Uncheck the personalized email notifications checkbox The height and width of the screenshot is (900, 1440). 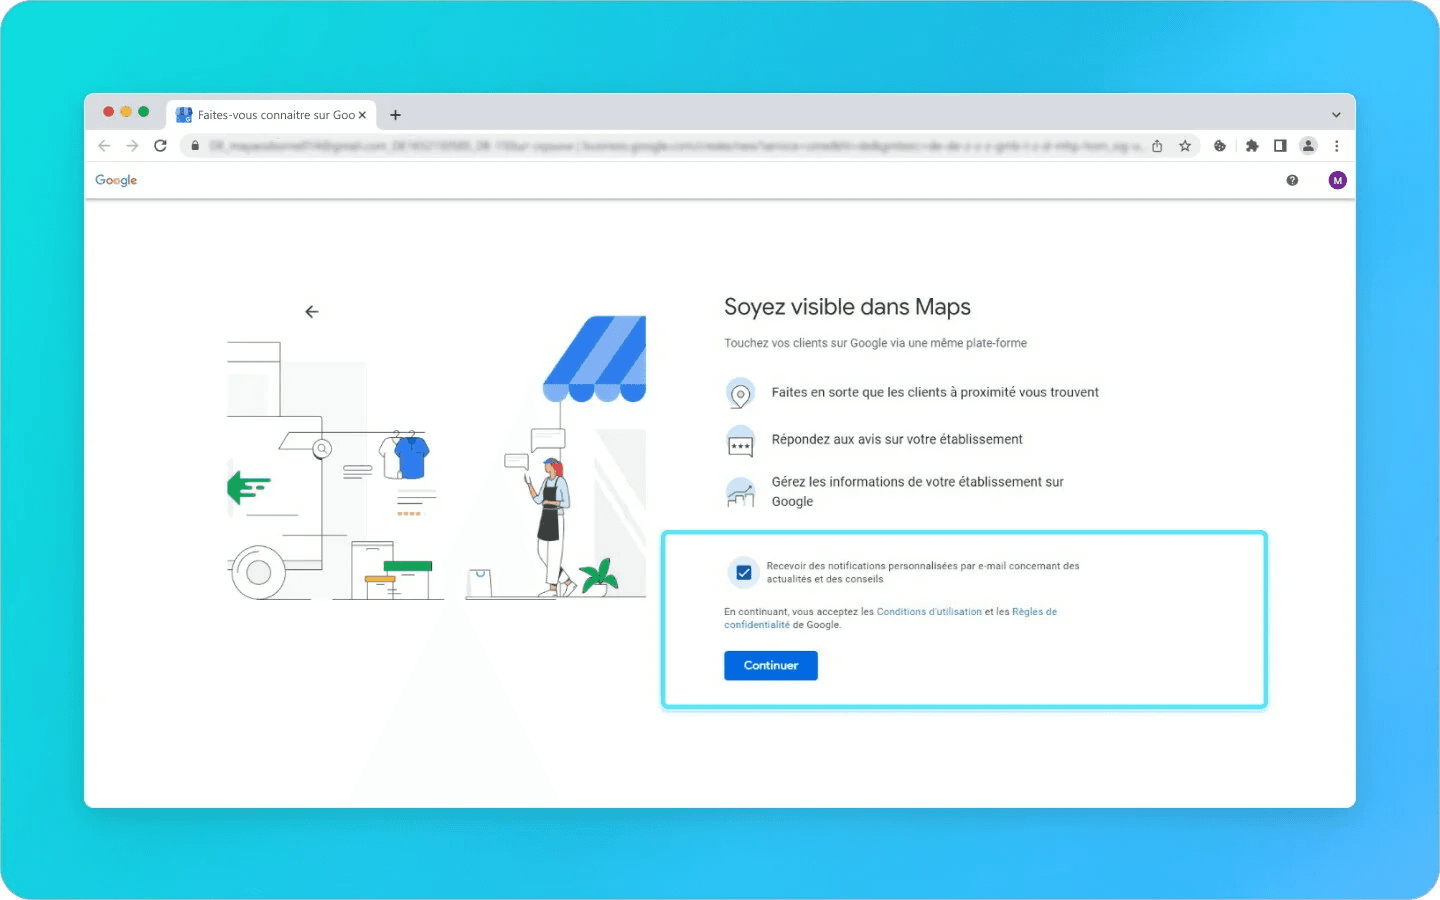pyautogui.click(x=744, y=573)
